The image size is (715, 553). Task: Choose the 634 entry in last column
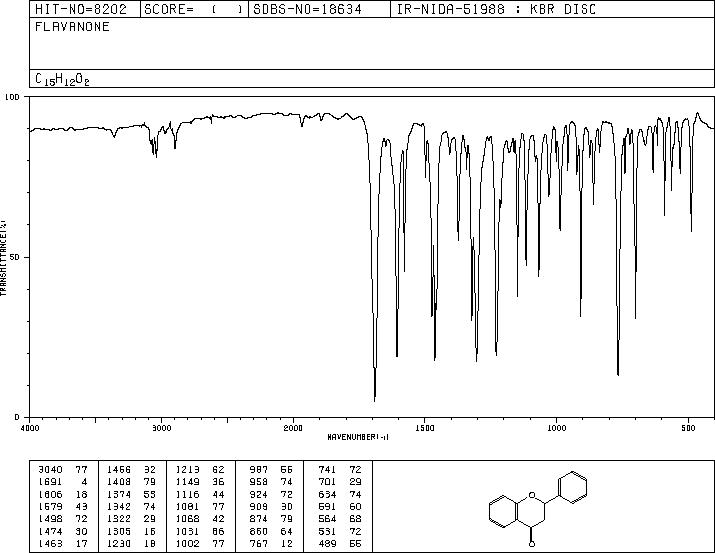point(340,495)
